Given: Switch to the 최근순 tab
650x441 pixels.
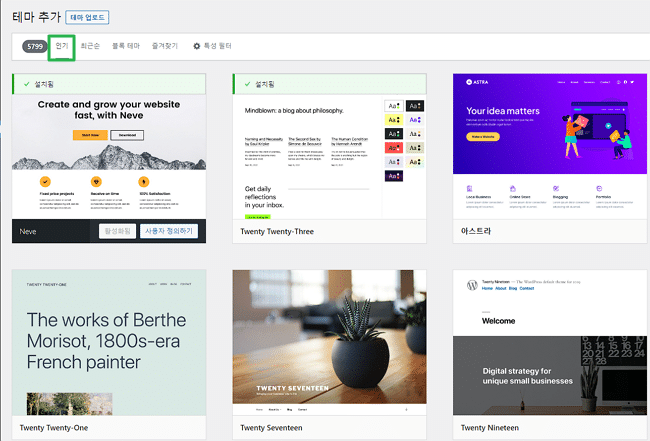Looking at the screenshot, I should click(90, 46).
